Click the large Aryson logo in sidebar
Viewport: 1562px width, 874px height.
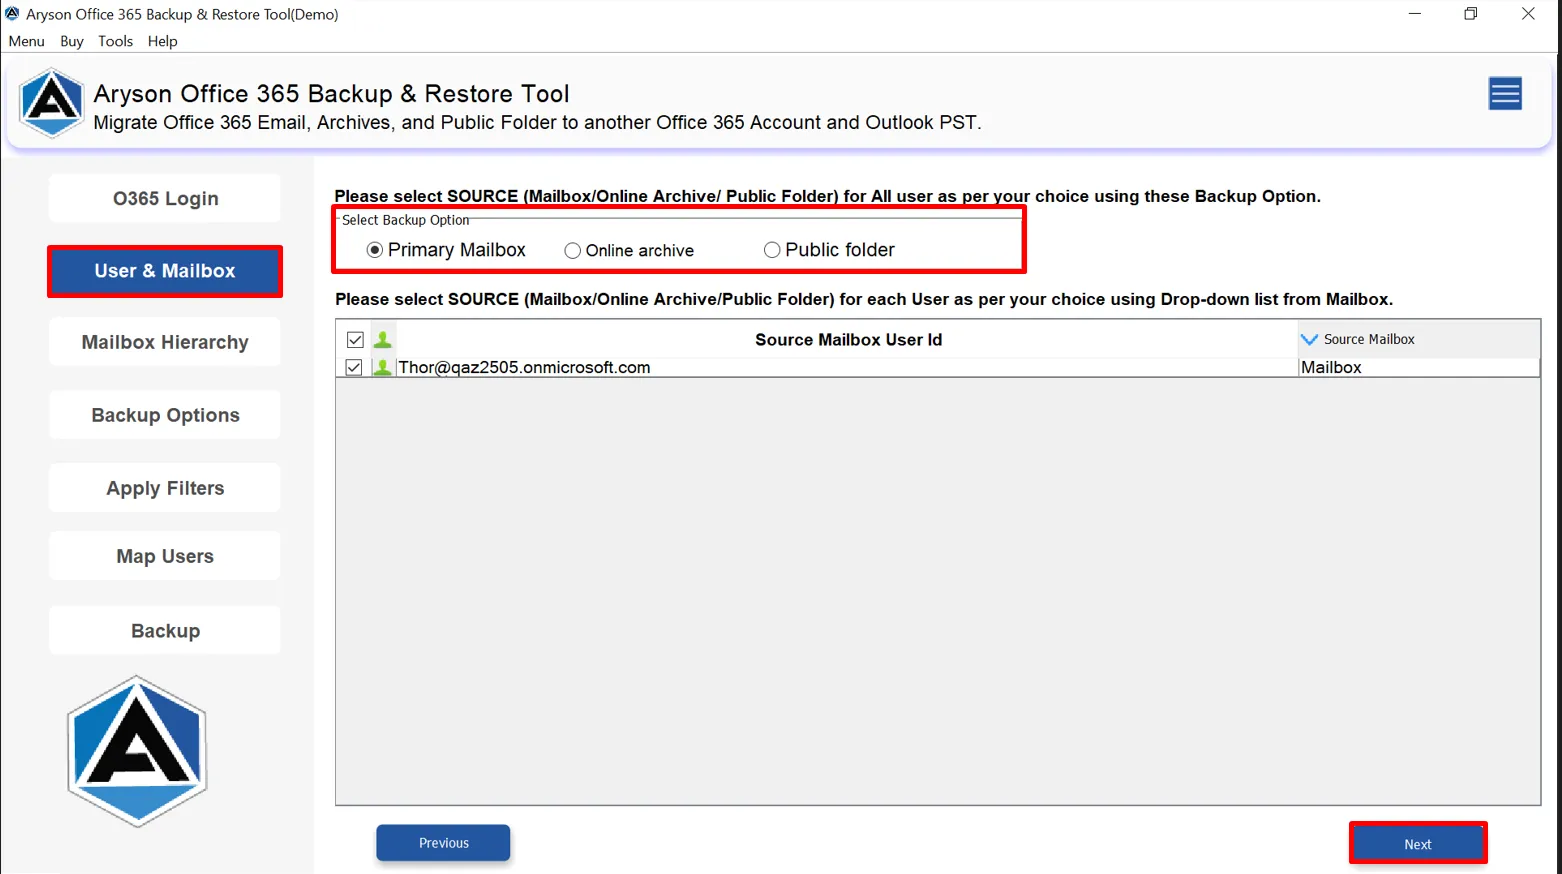(137, 751)
